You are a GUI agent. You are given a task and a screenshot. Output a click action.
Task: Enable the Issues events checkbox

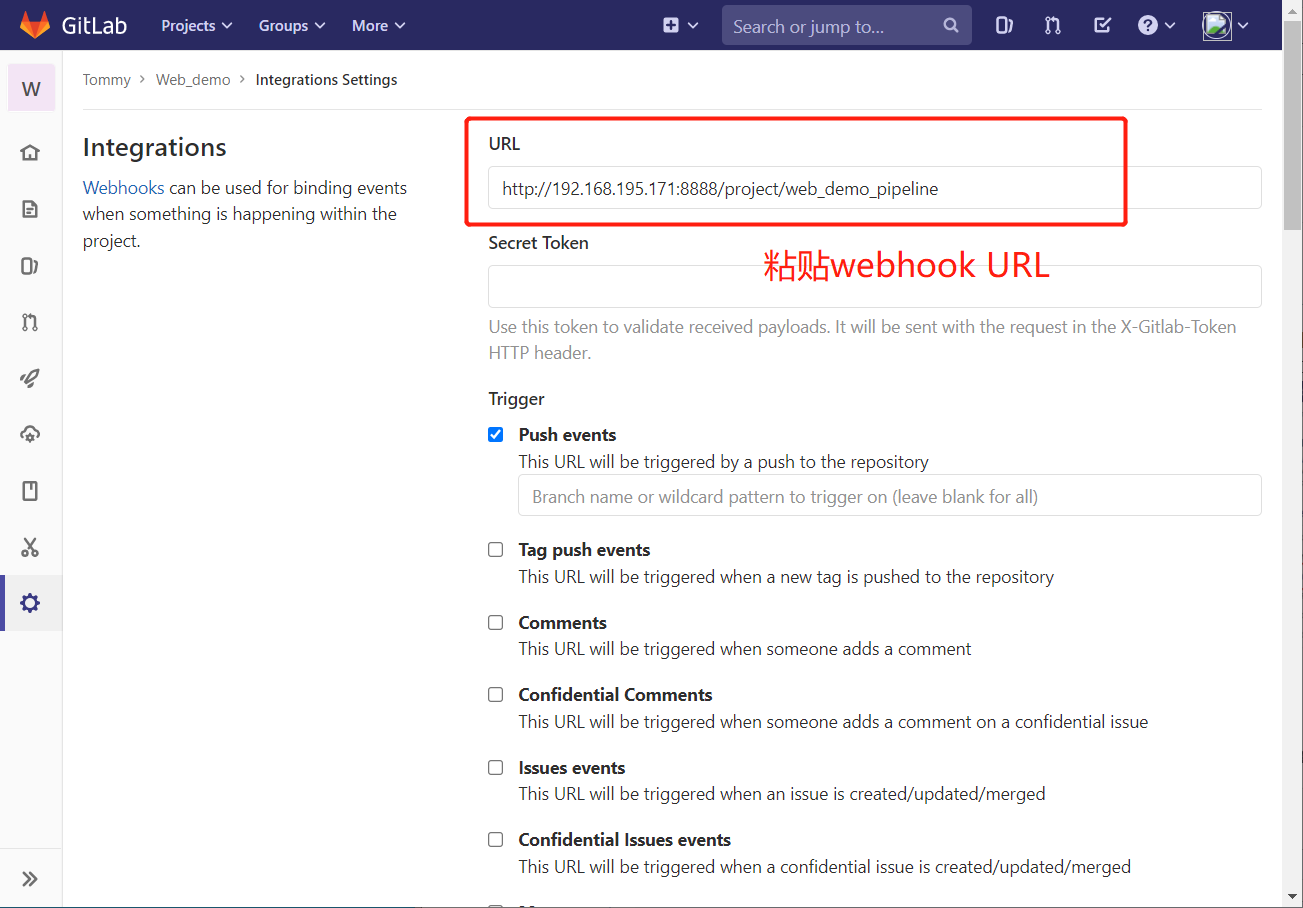[x=495, y=767]
